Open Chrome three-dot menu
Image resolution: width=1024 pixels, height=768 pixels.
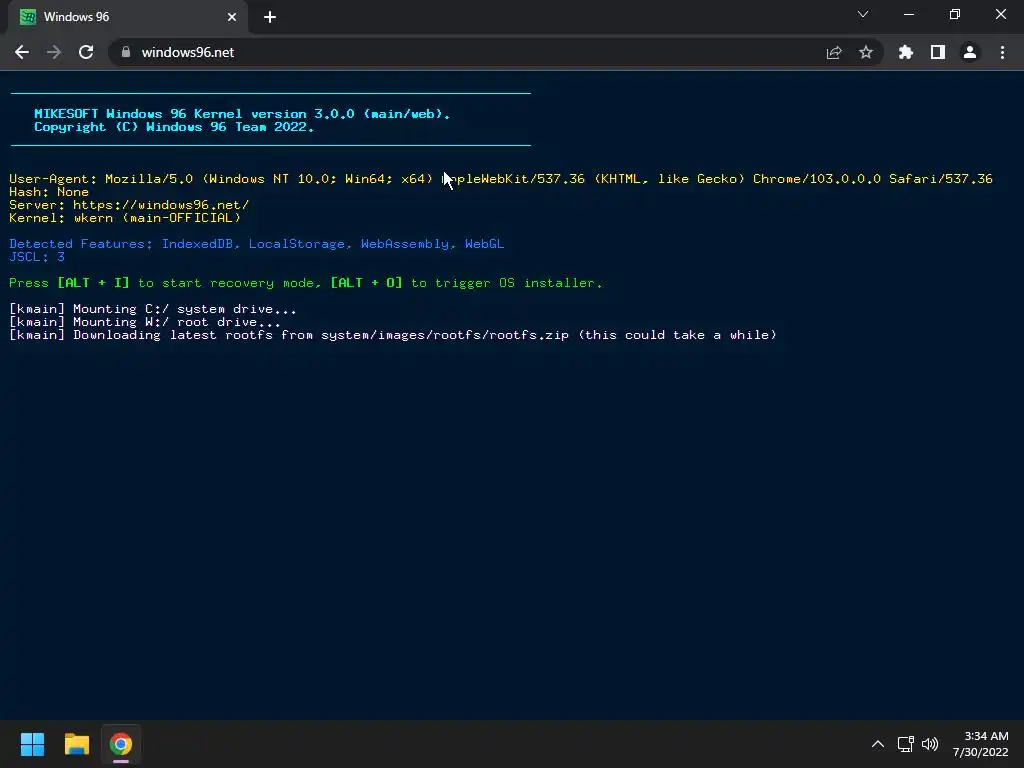(1002, 52)
